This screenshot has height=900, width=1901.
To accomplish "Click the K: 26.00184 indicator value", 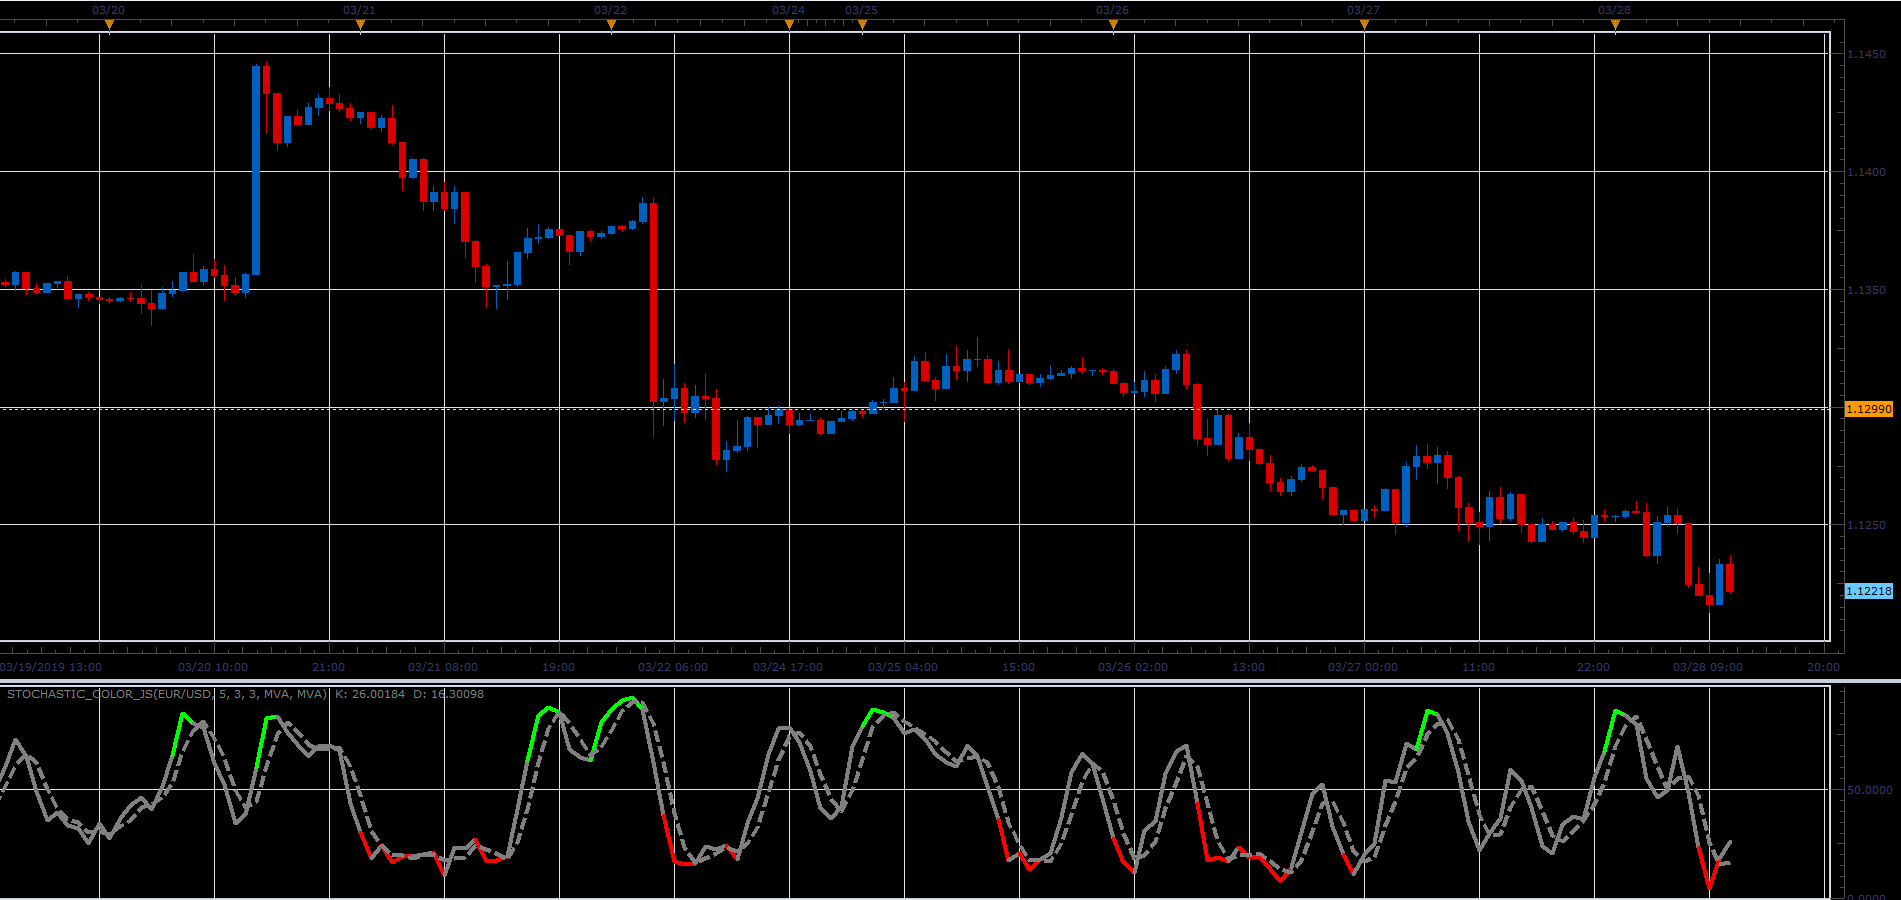I will (370, 694).
